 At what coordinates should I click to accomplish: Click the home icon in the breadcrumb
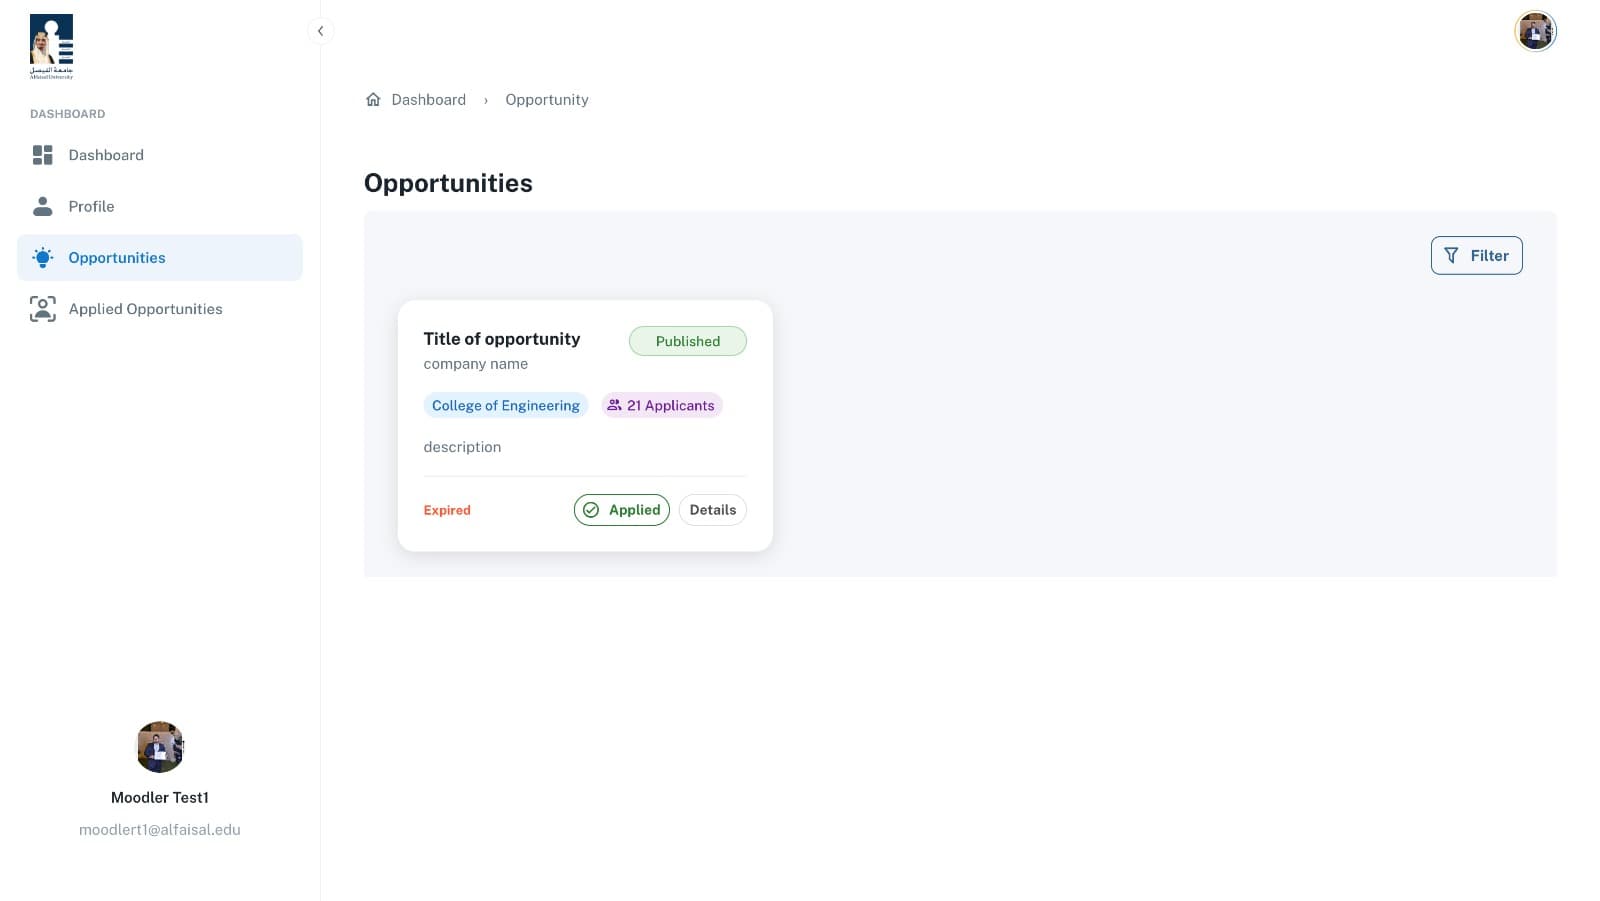point(373,99)
